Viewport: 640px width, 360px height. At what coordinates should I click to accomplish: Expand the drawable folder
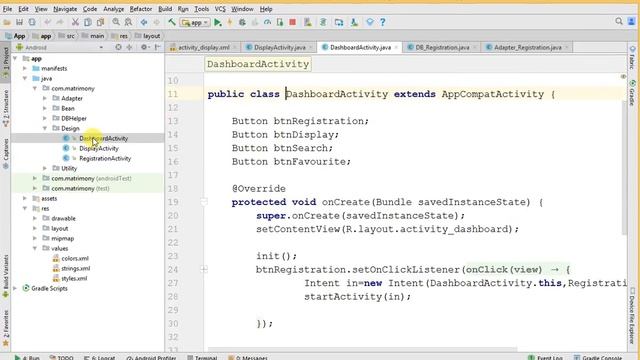(35, 218)
